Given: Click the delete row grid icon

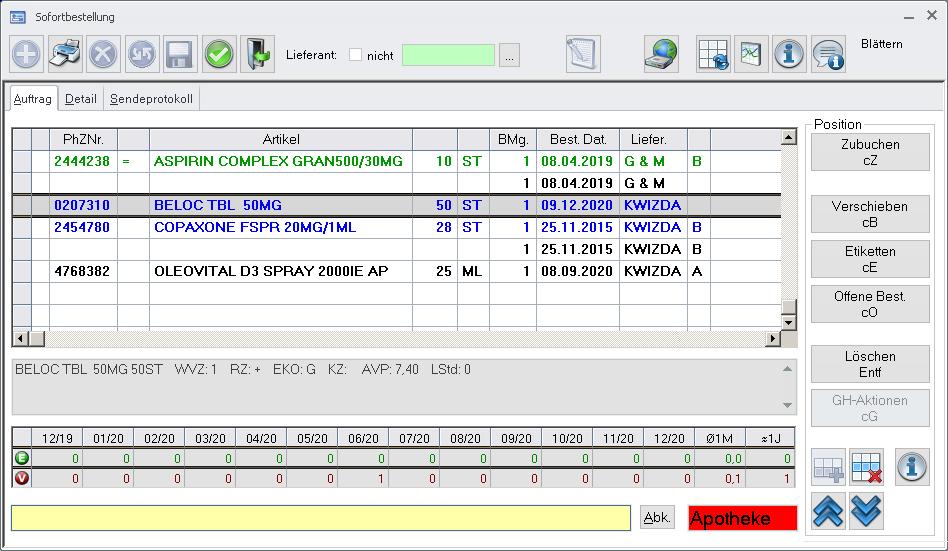Looking at the screenshot, I should [x=866, y=467].
